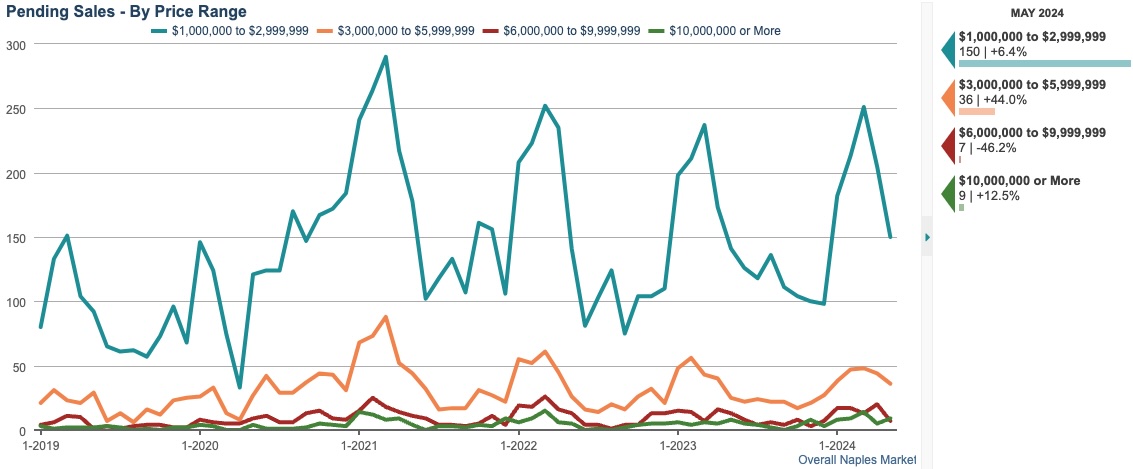The image size is (1133, 469).
Task: Toggle the $3,000,000 to $5,999,999 legend series
Action: click(395, 30)
